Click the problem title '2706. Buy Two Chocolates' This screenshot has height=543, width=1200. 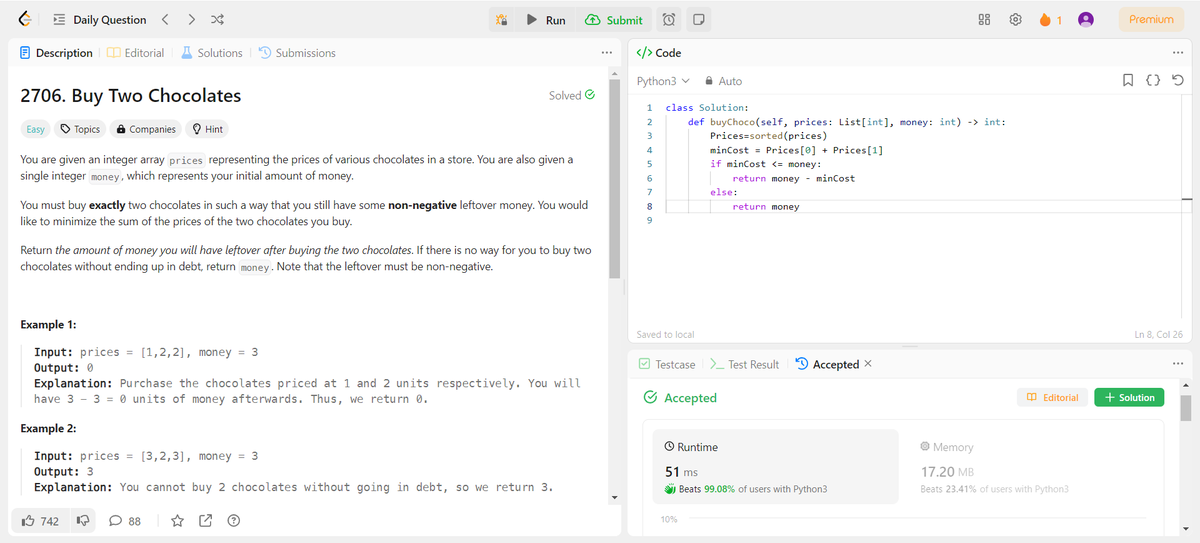(x=131, y=96)
